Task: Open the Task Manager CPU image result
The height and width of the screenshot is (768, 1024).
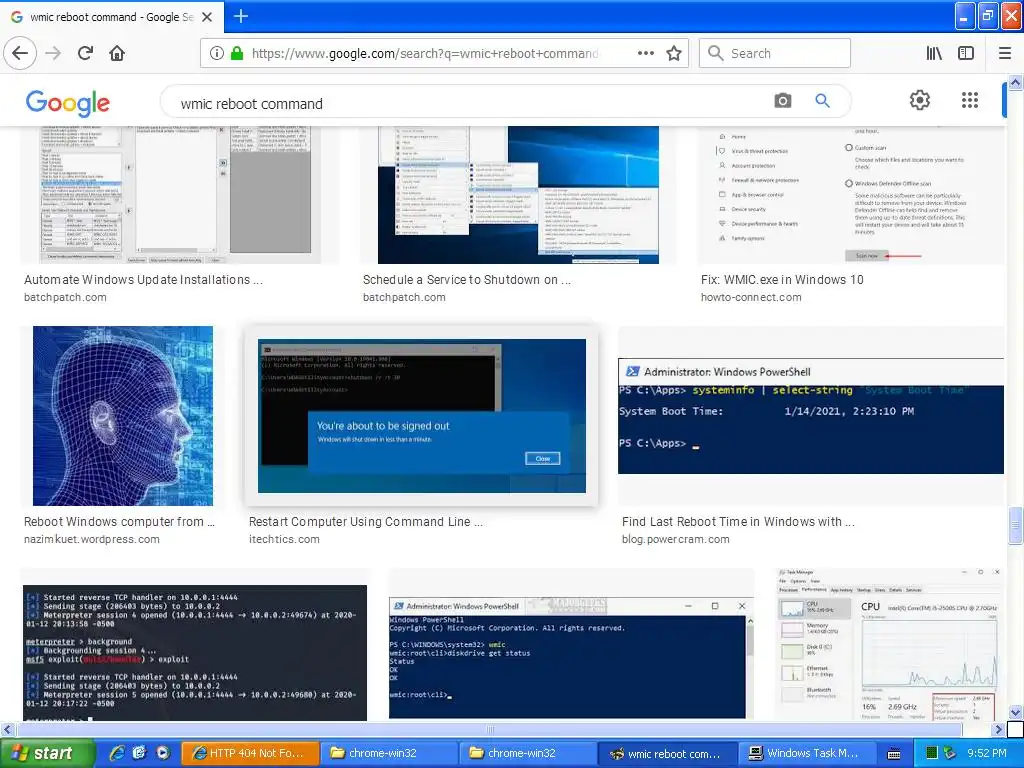Action: (889, 647)
